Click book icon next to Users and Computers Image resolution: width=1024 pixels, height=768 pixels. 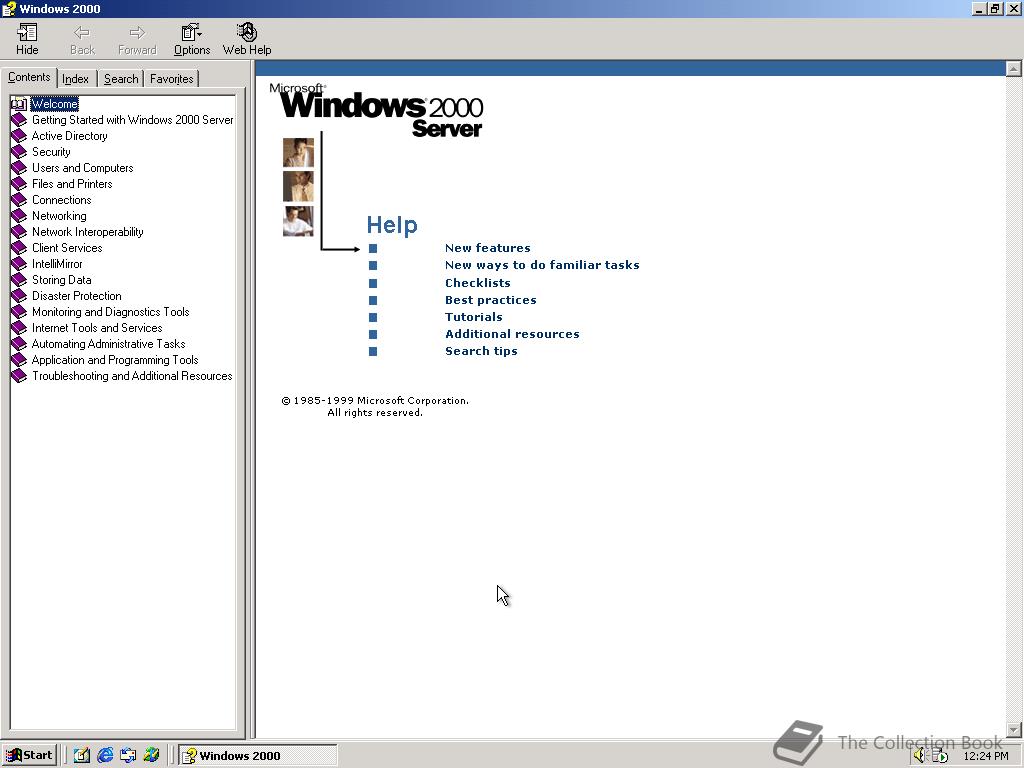coord(19,168)
